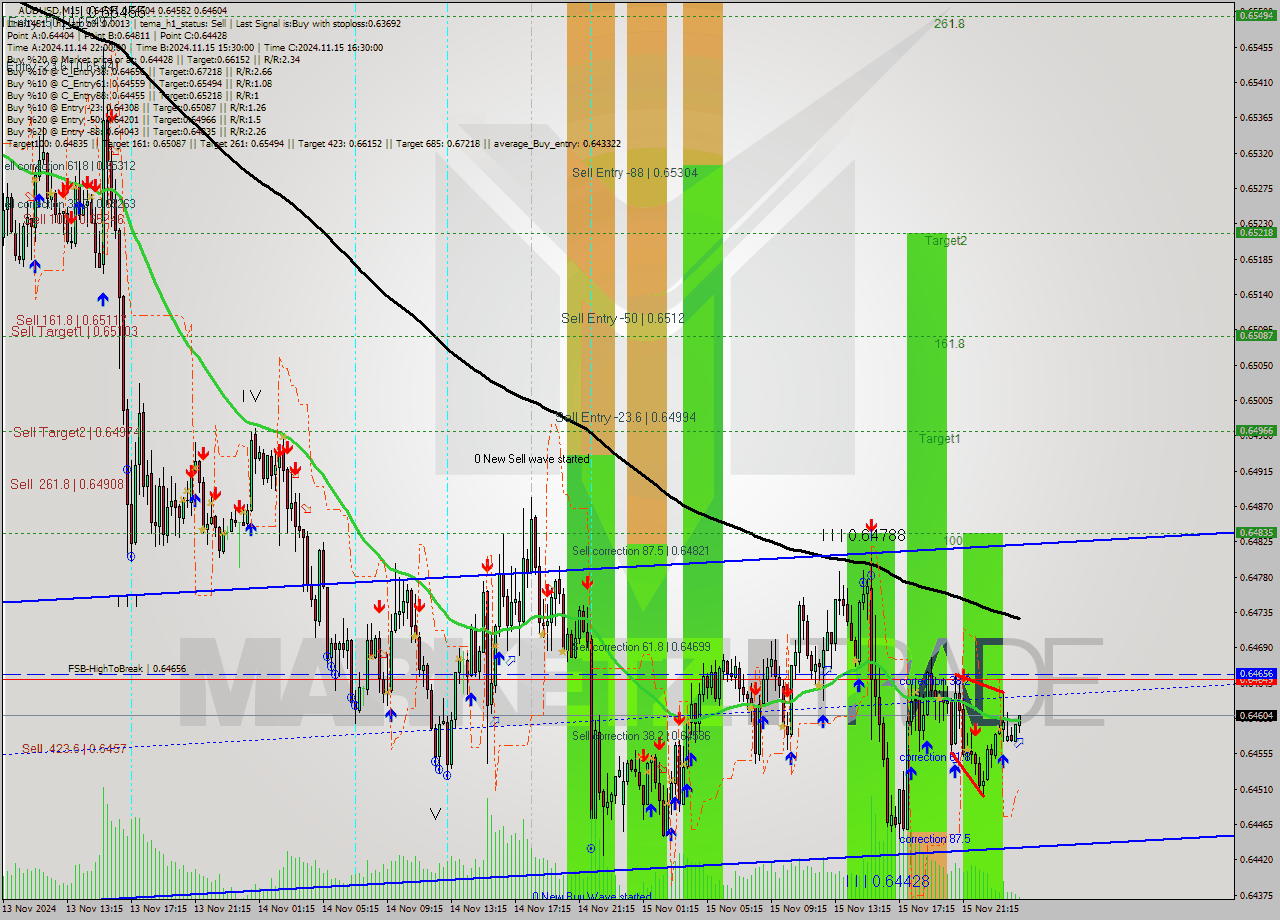Click the 'Sell Entry -50 | 0.6512' label
Screen dimensions: 1280x920
[x=623, y=318]
